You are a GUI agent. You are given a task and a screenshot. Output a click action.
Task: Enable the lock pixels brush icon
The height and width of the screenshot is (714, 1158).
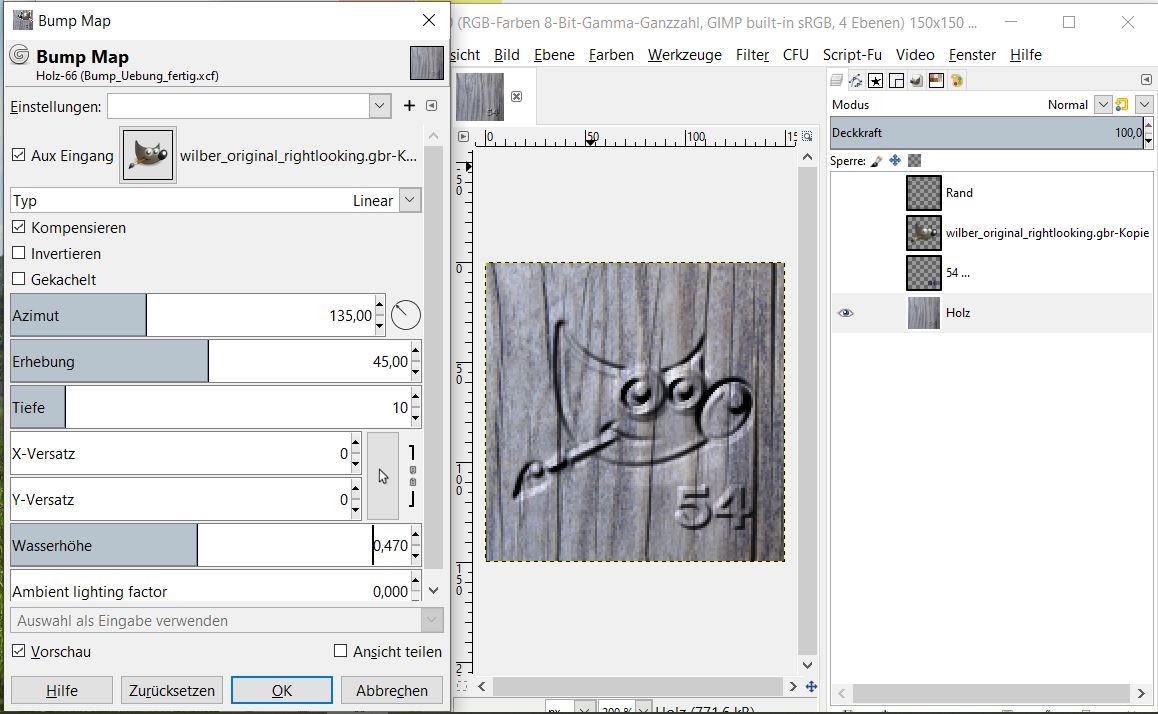[x=877, y=160]
